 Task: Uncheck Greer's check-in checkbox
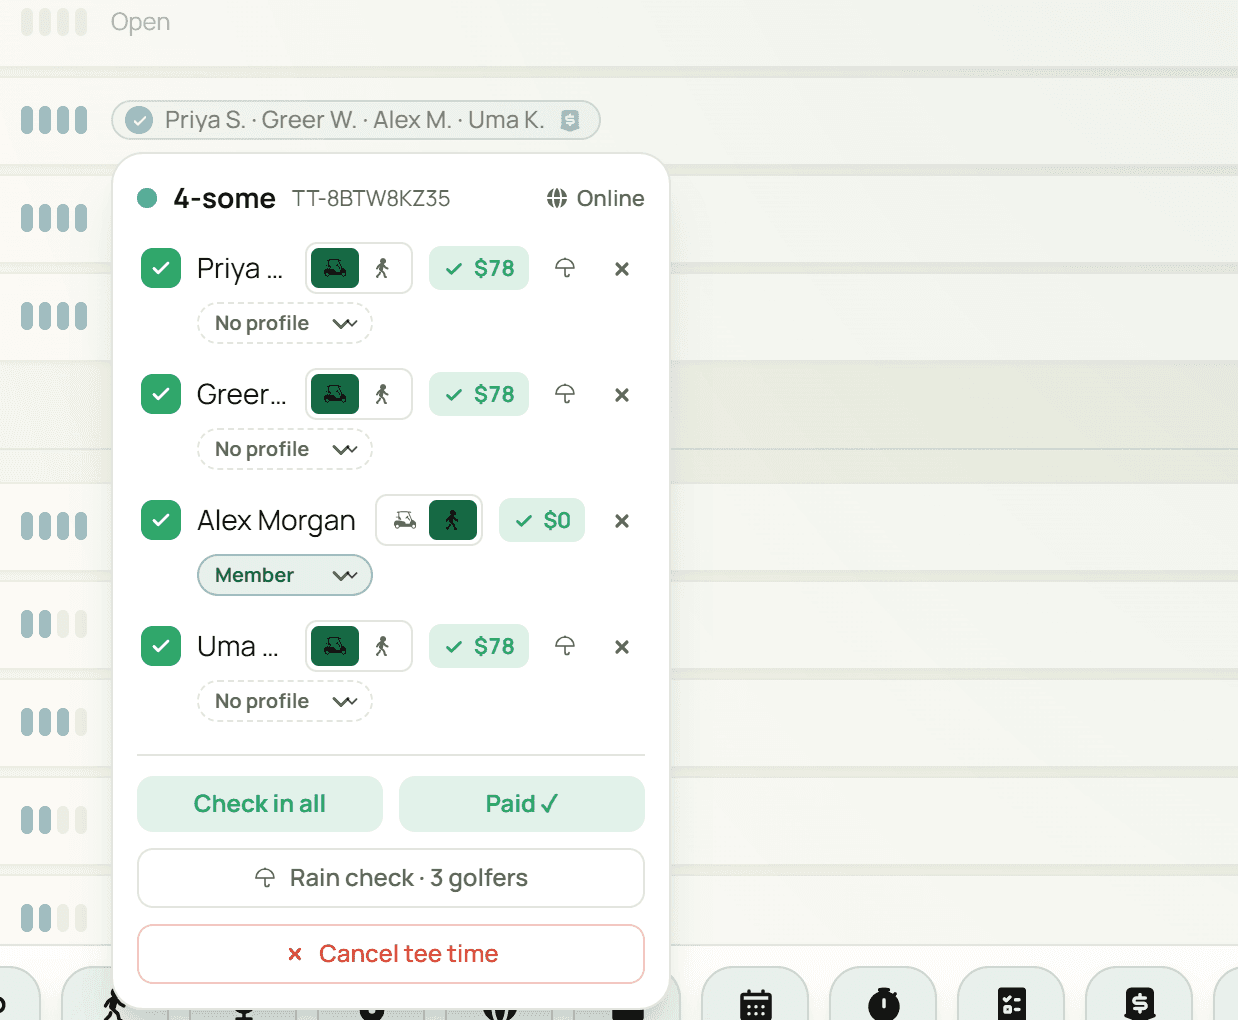pyautogui.click(x=161, y=394)
